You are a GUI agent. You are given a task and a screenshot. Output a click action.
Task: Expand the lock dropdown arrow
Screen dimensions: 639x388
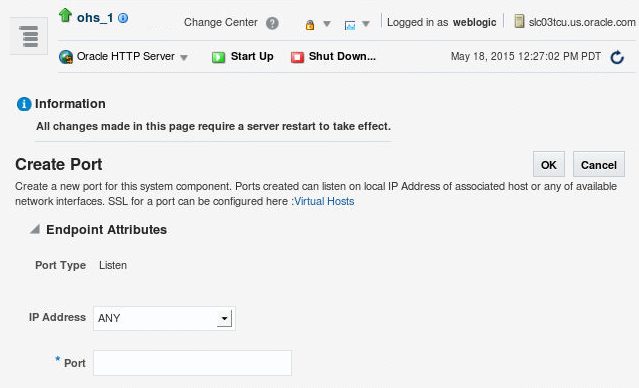pyautogui.click(x=327, y=24)
